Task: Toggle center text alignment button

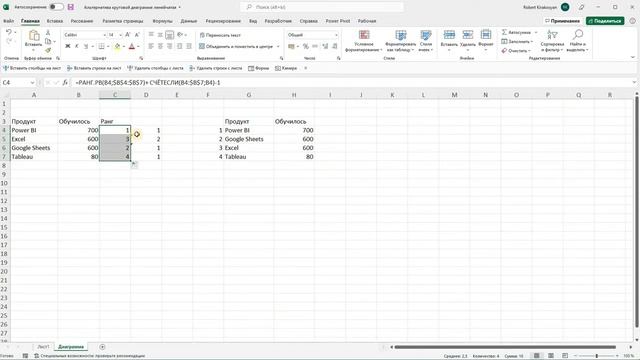Action: tap(160, 47)
